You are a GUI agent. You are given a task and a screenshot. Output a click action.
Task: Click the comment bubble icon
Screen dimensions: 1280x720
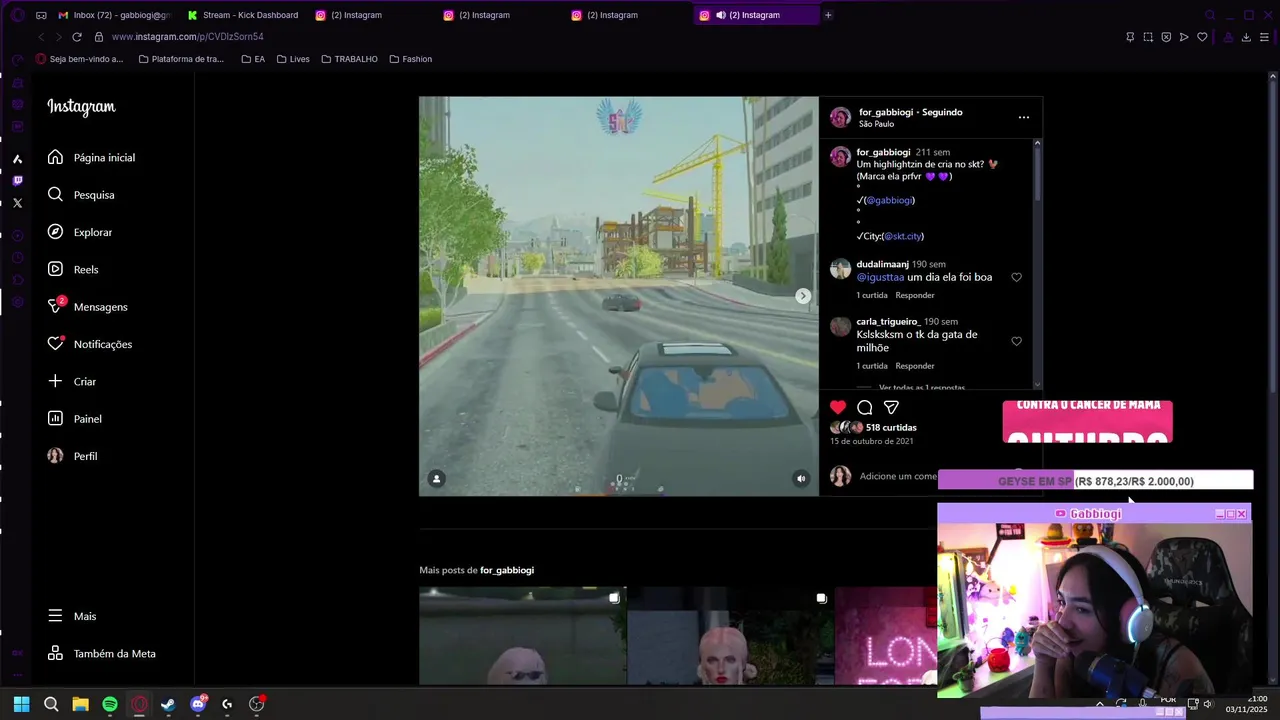[x=865, y=407]
